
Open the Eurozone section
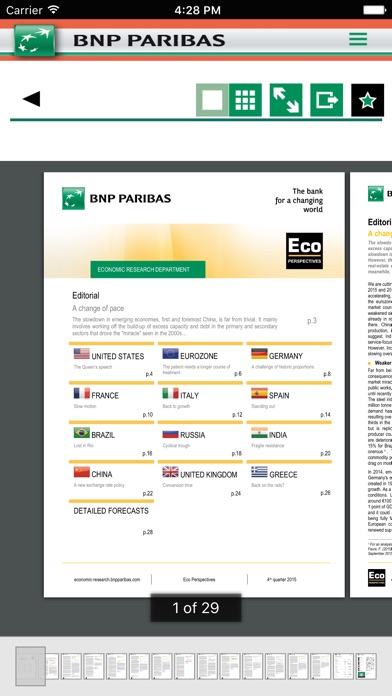tap(200, 361)
